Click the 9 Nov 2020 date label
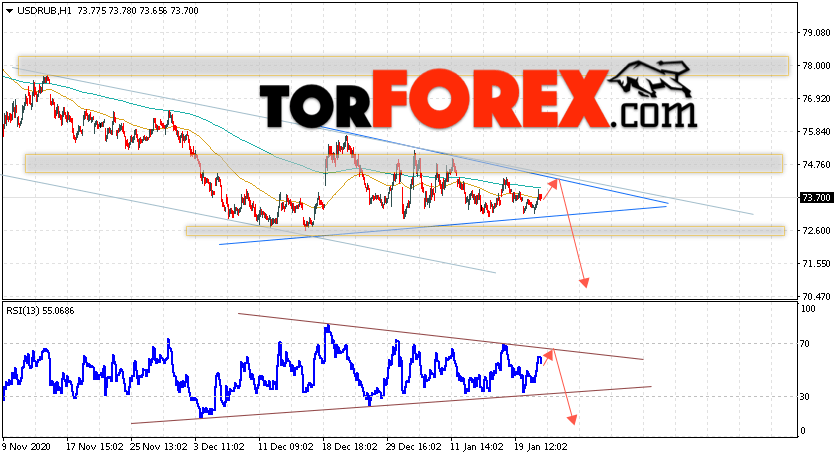This screenshot has height=458, width=838. pyautogui.click(x=26, y=446)
